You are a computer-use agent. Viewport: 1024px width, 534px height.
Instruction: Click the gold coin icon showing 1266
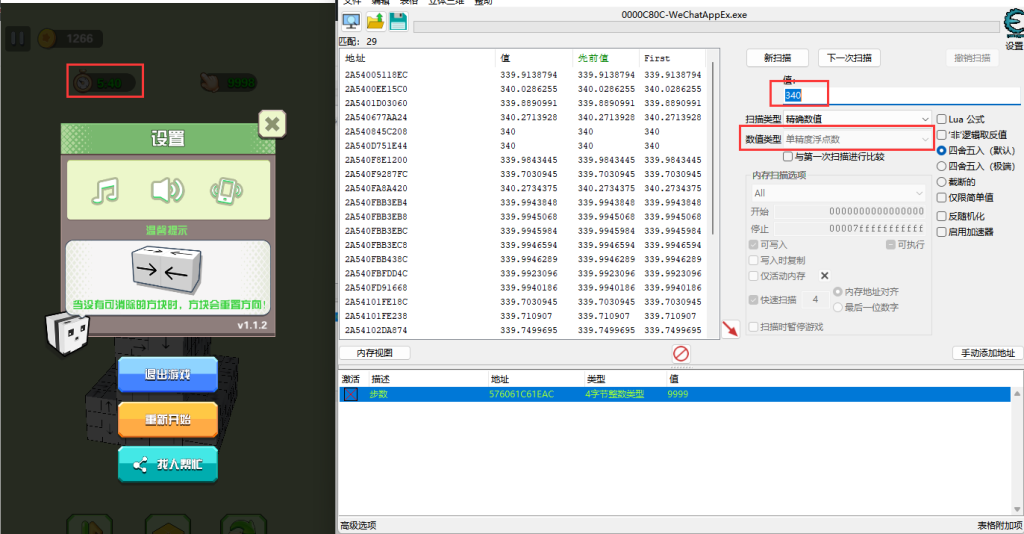click(47, 39)
